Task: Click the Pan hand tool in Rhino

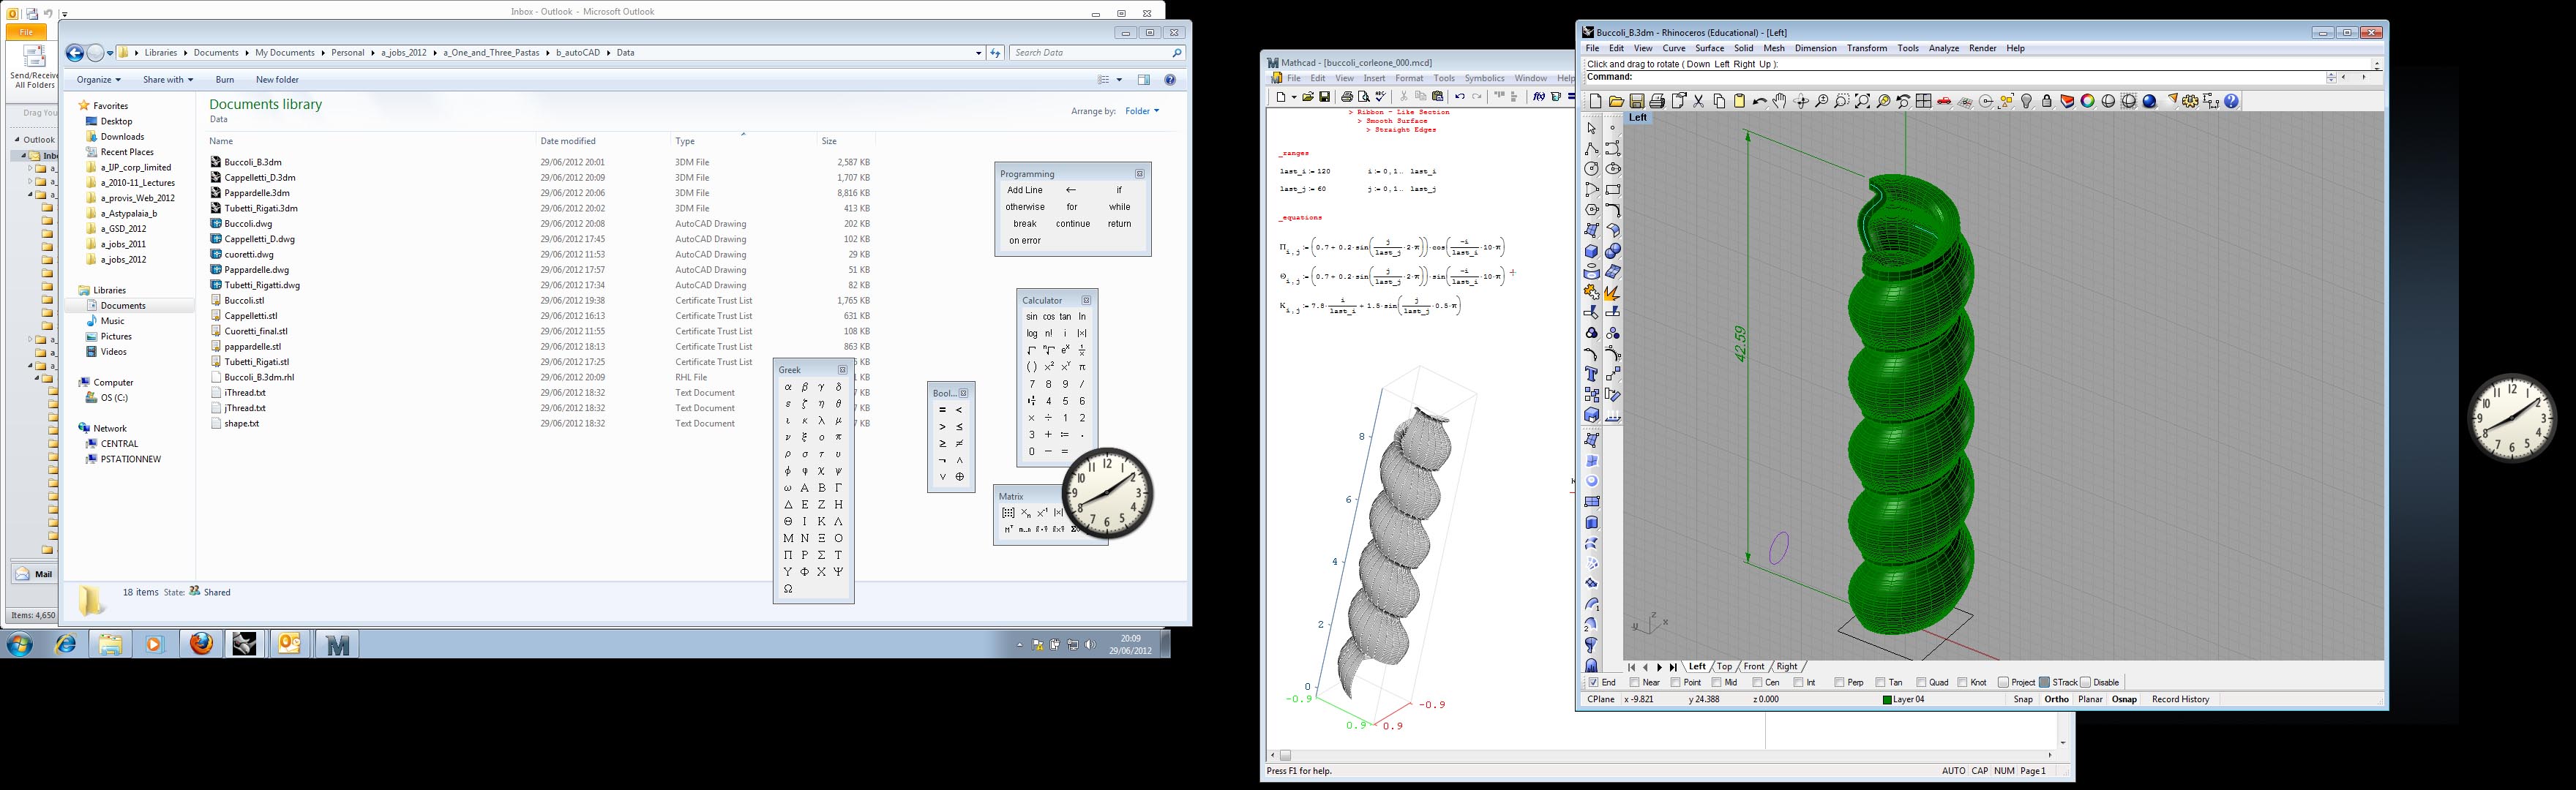Action: point(1779,101)
